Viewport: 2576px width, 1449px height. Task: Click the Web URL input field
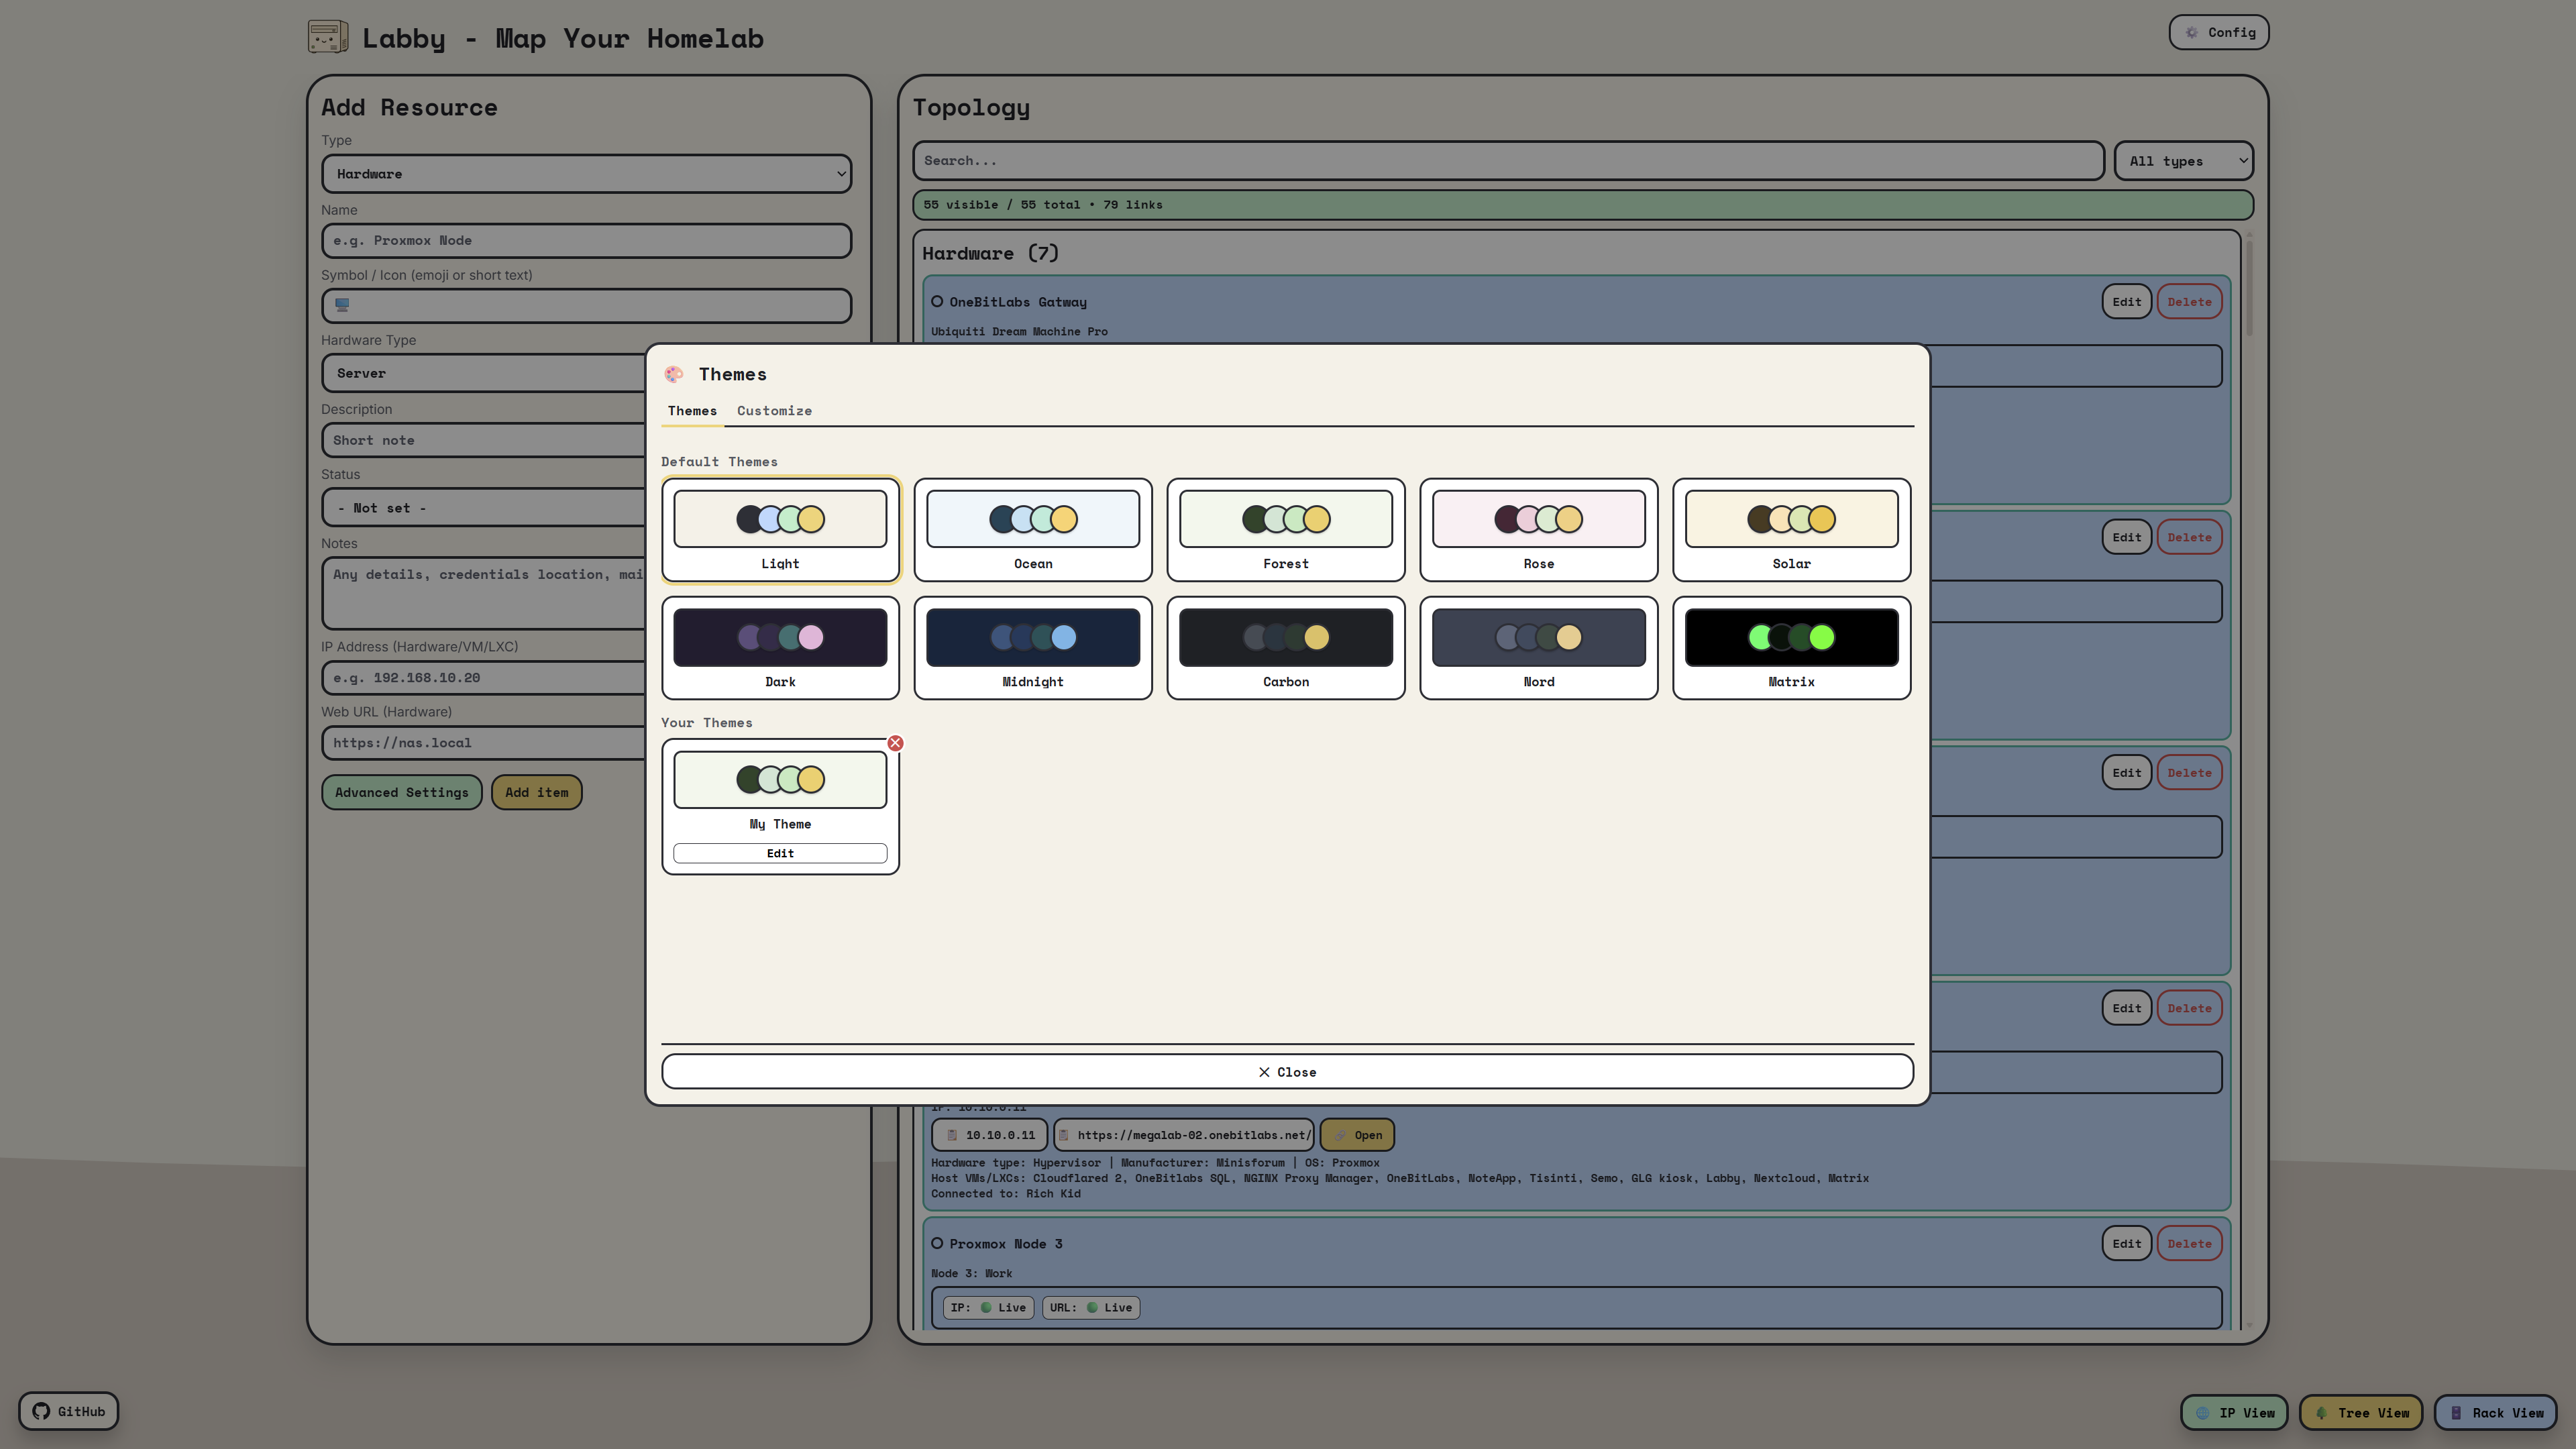(484, 742)
